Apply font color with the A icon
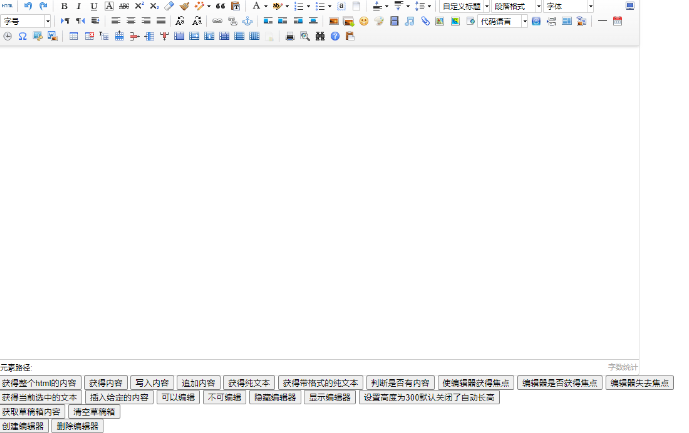The image size is (689, 433). (256, 6)
